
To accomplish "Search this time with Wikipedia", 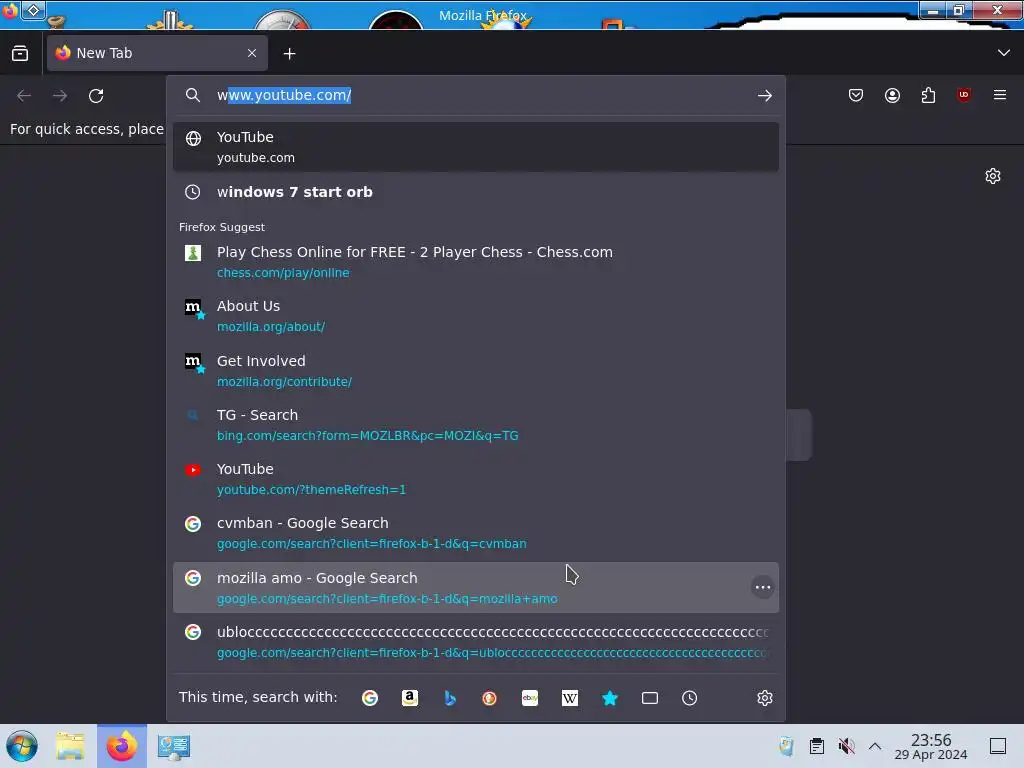I will 569,698.
